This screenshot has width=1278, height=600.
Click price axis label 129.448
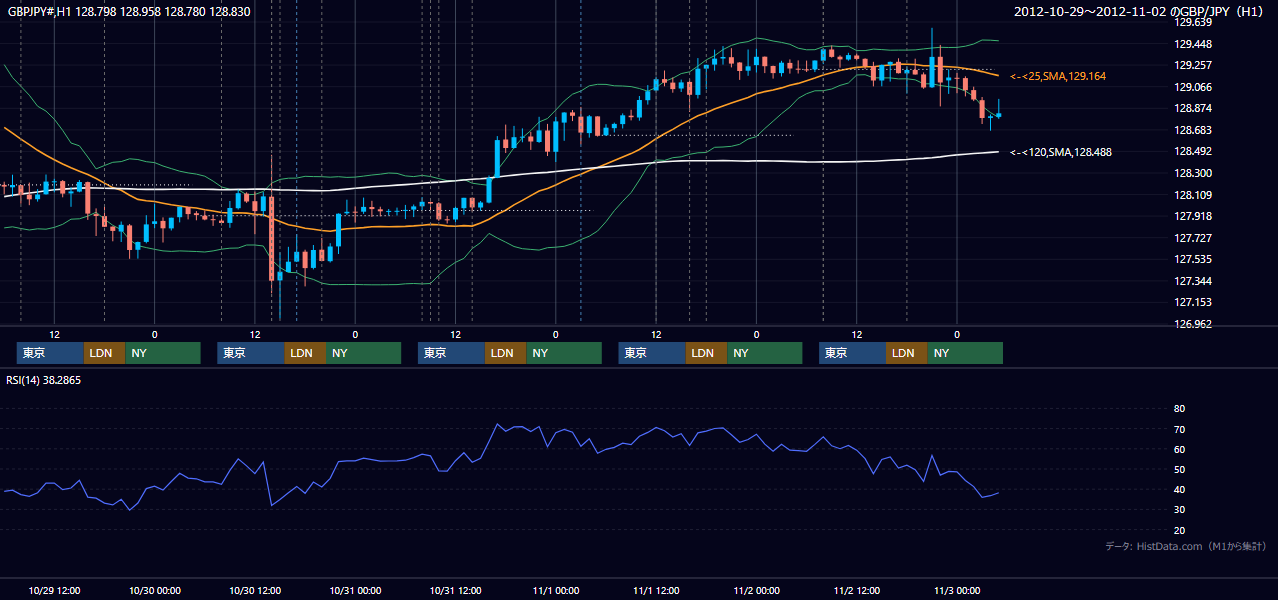[1192, 44]
